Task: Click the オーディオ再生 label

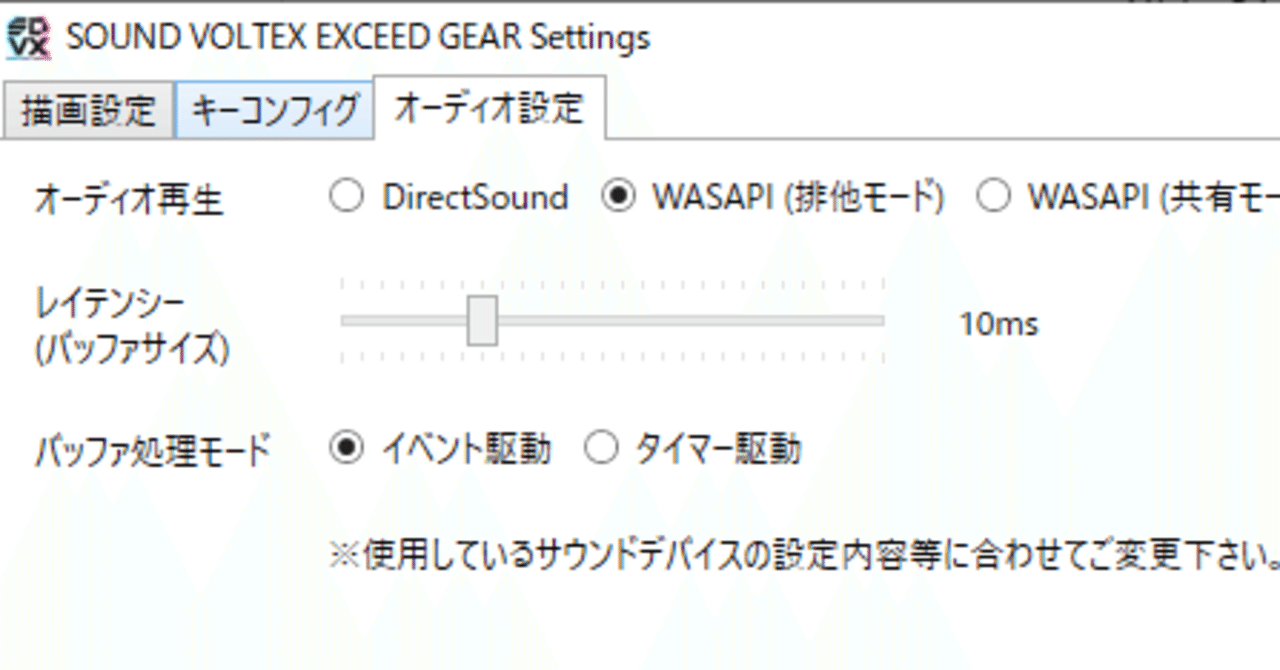Action: 129,200
